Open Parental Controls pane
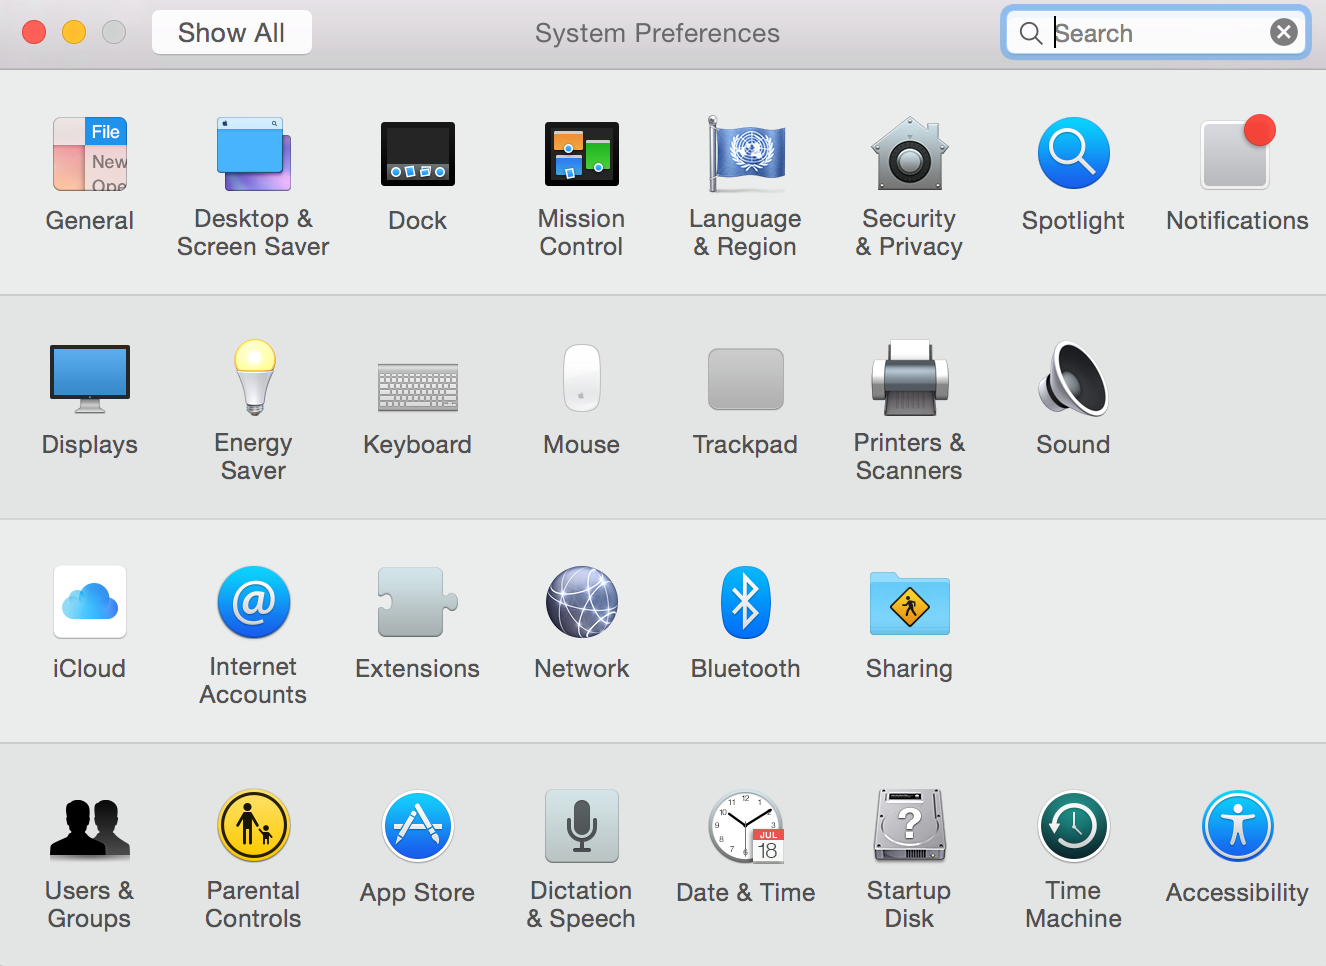1326x966 pixels. point(254,827)
